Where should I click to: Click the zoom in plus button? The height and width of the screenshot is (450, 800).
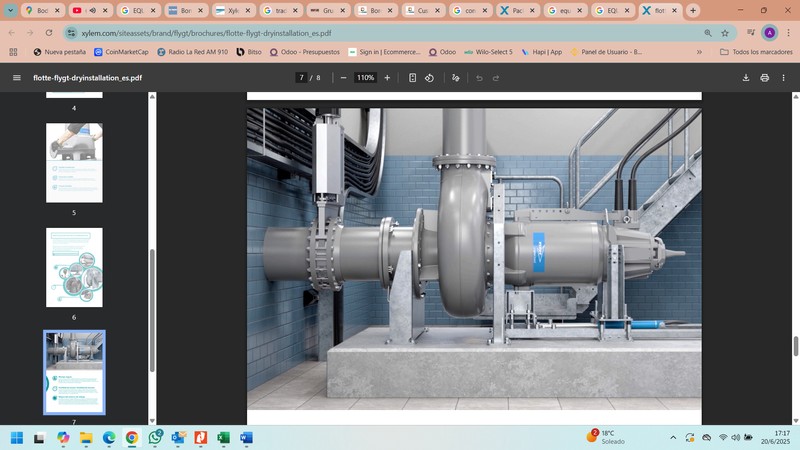tap(387, 77)
